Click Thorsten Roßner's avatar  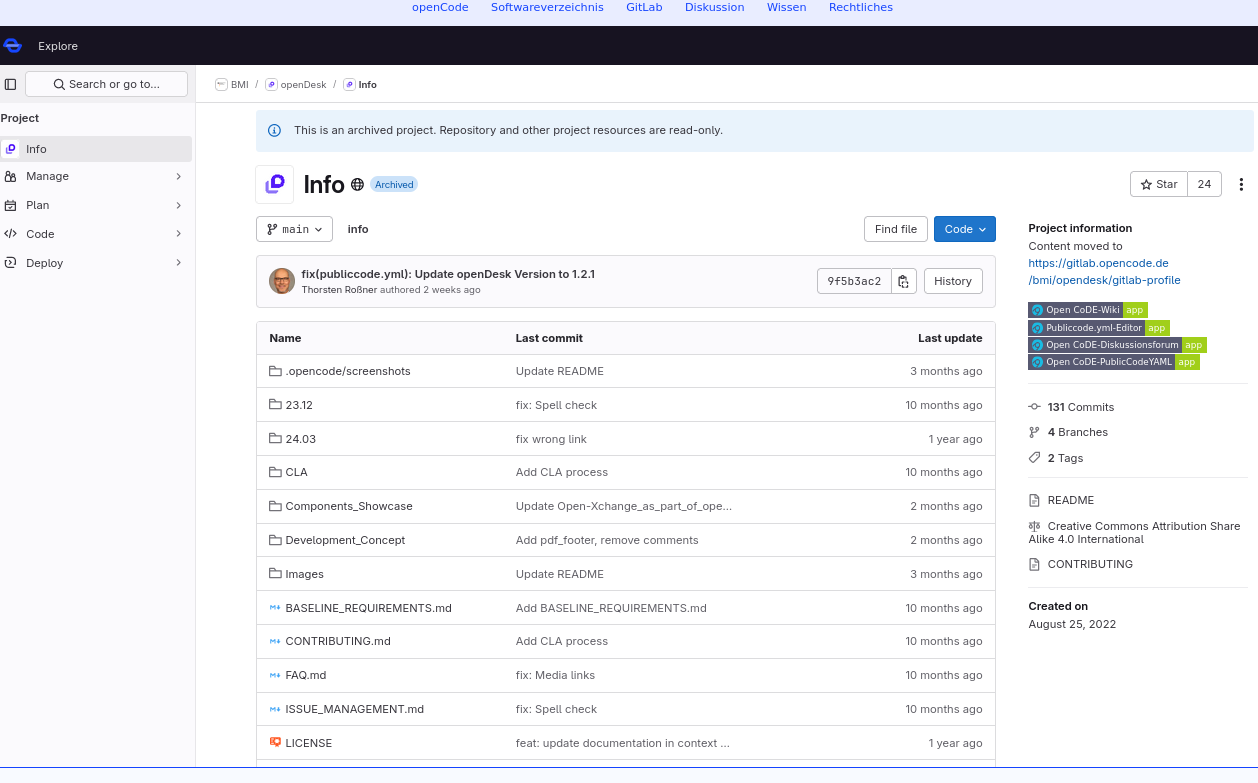click(x=282, y=281)
